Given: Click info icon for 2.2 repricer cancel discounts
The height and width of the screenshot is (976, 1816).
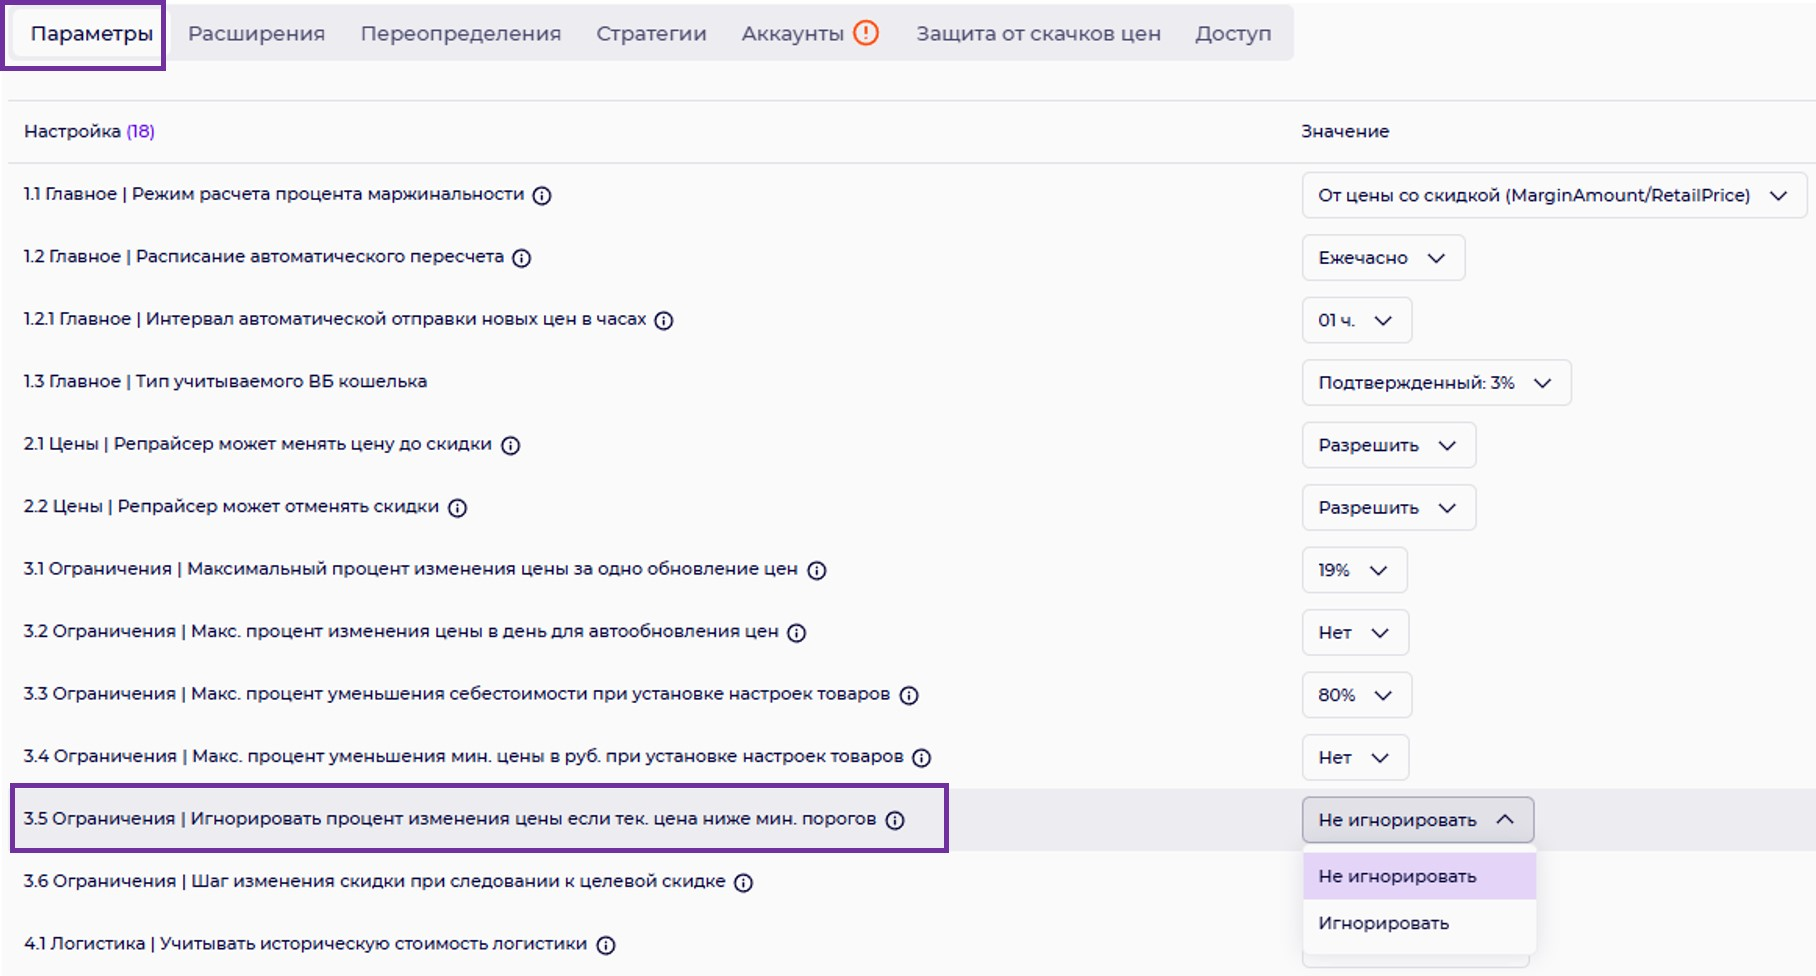Looking at the screenshot, I should pyautogui.click(x=457, y=508).
